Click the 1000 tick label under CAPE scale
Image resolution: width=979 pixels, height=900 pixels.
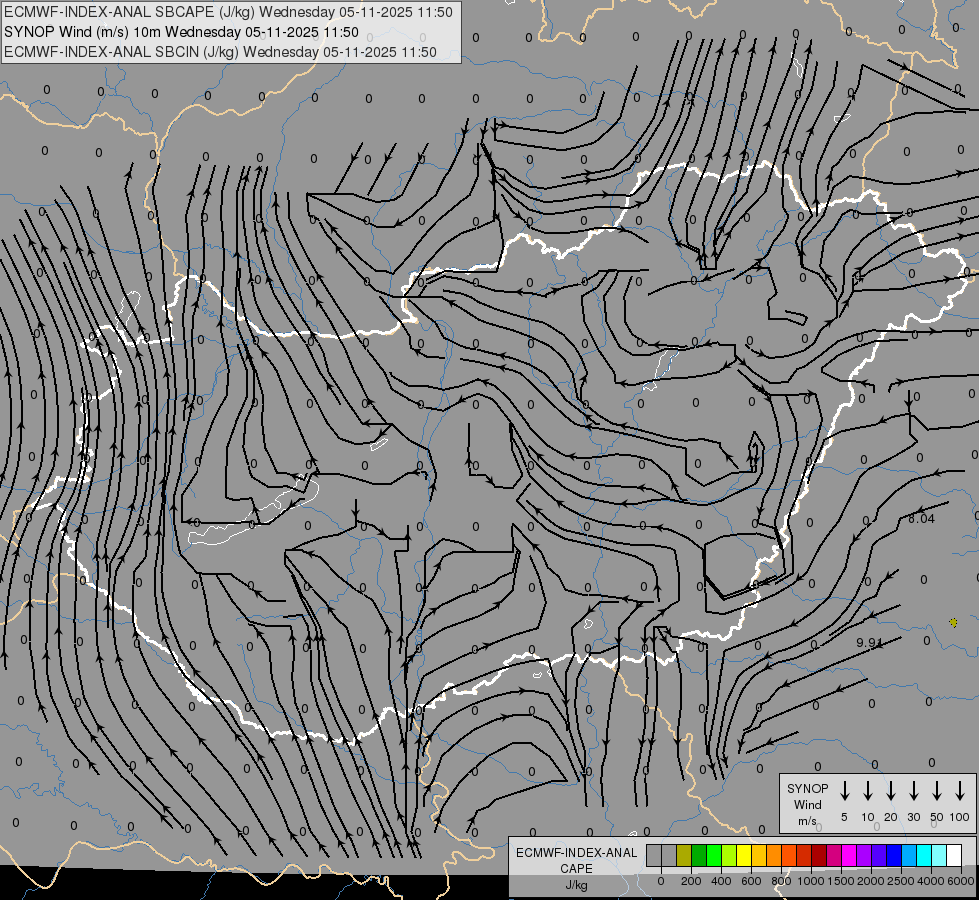point(811,881)
